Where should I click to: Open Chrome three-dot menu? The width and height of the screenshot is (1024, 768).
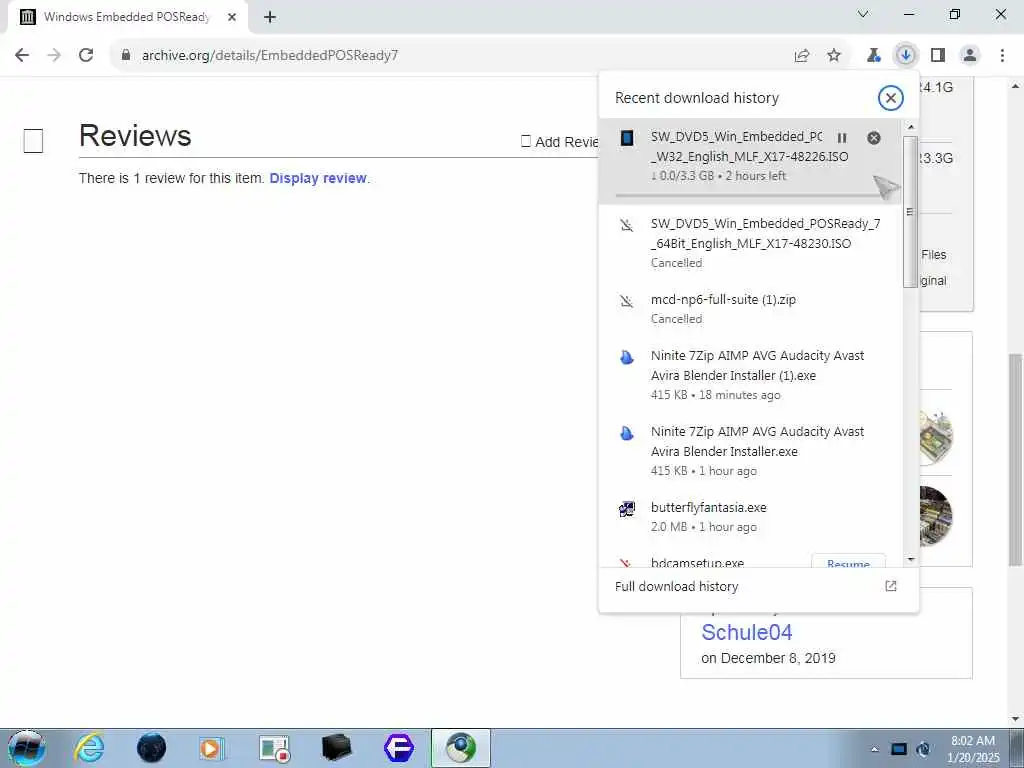pos(1002,56)
